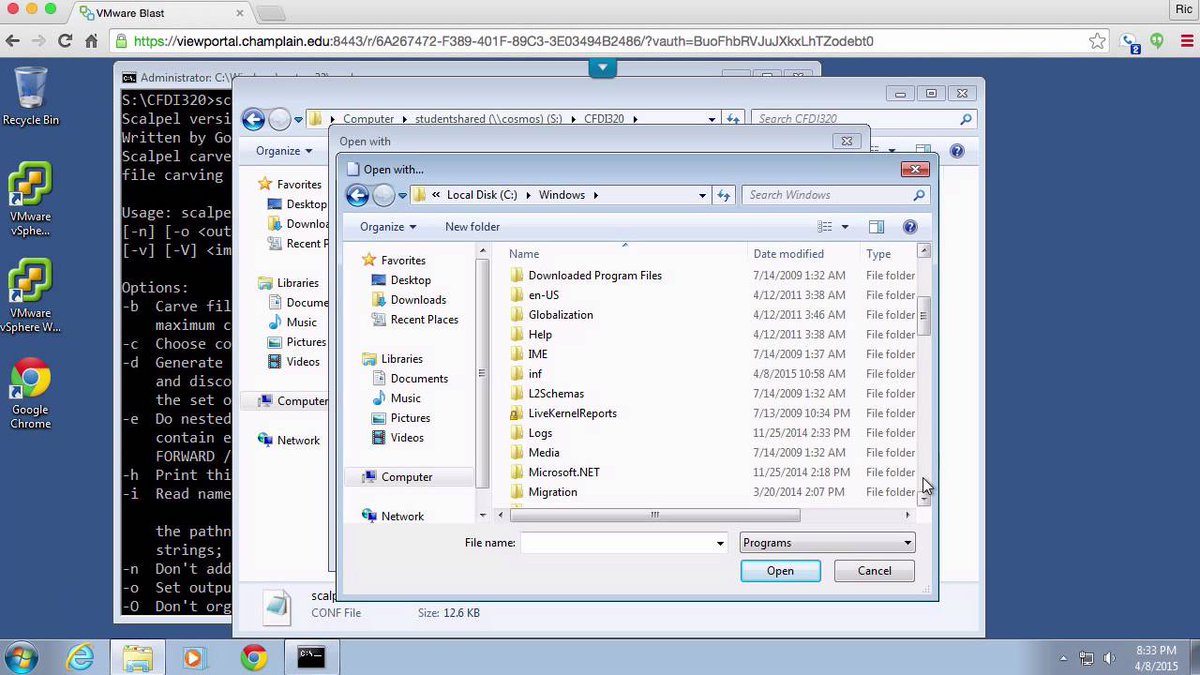Image resolution: width=1200 pixels, height=675 pixels.
Task: Click the Local Disk (C:) breadcrumb
Action: pyautogui.click(x=484, y=195)
